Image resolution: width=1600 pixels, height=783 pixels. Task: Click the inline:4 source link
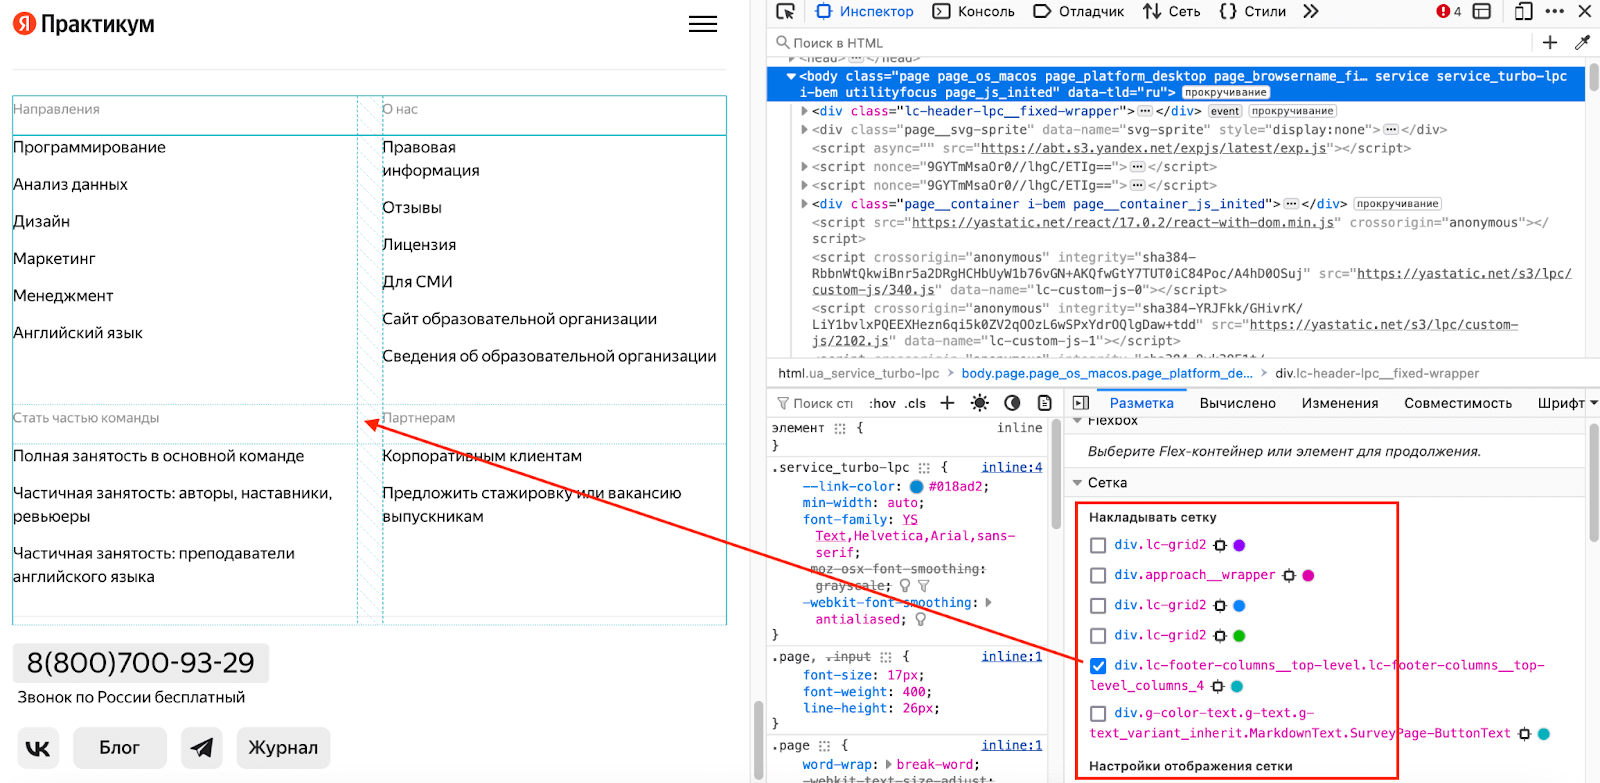pyautogui.click(x=1012, y=467)
